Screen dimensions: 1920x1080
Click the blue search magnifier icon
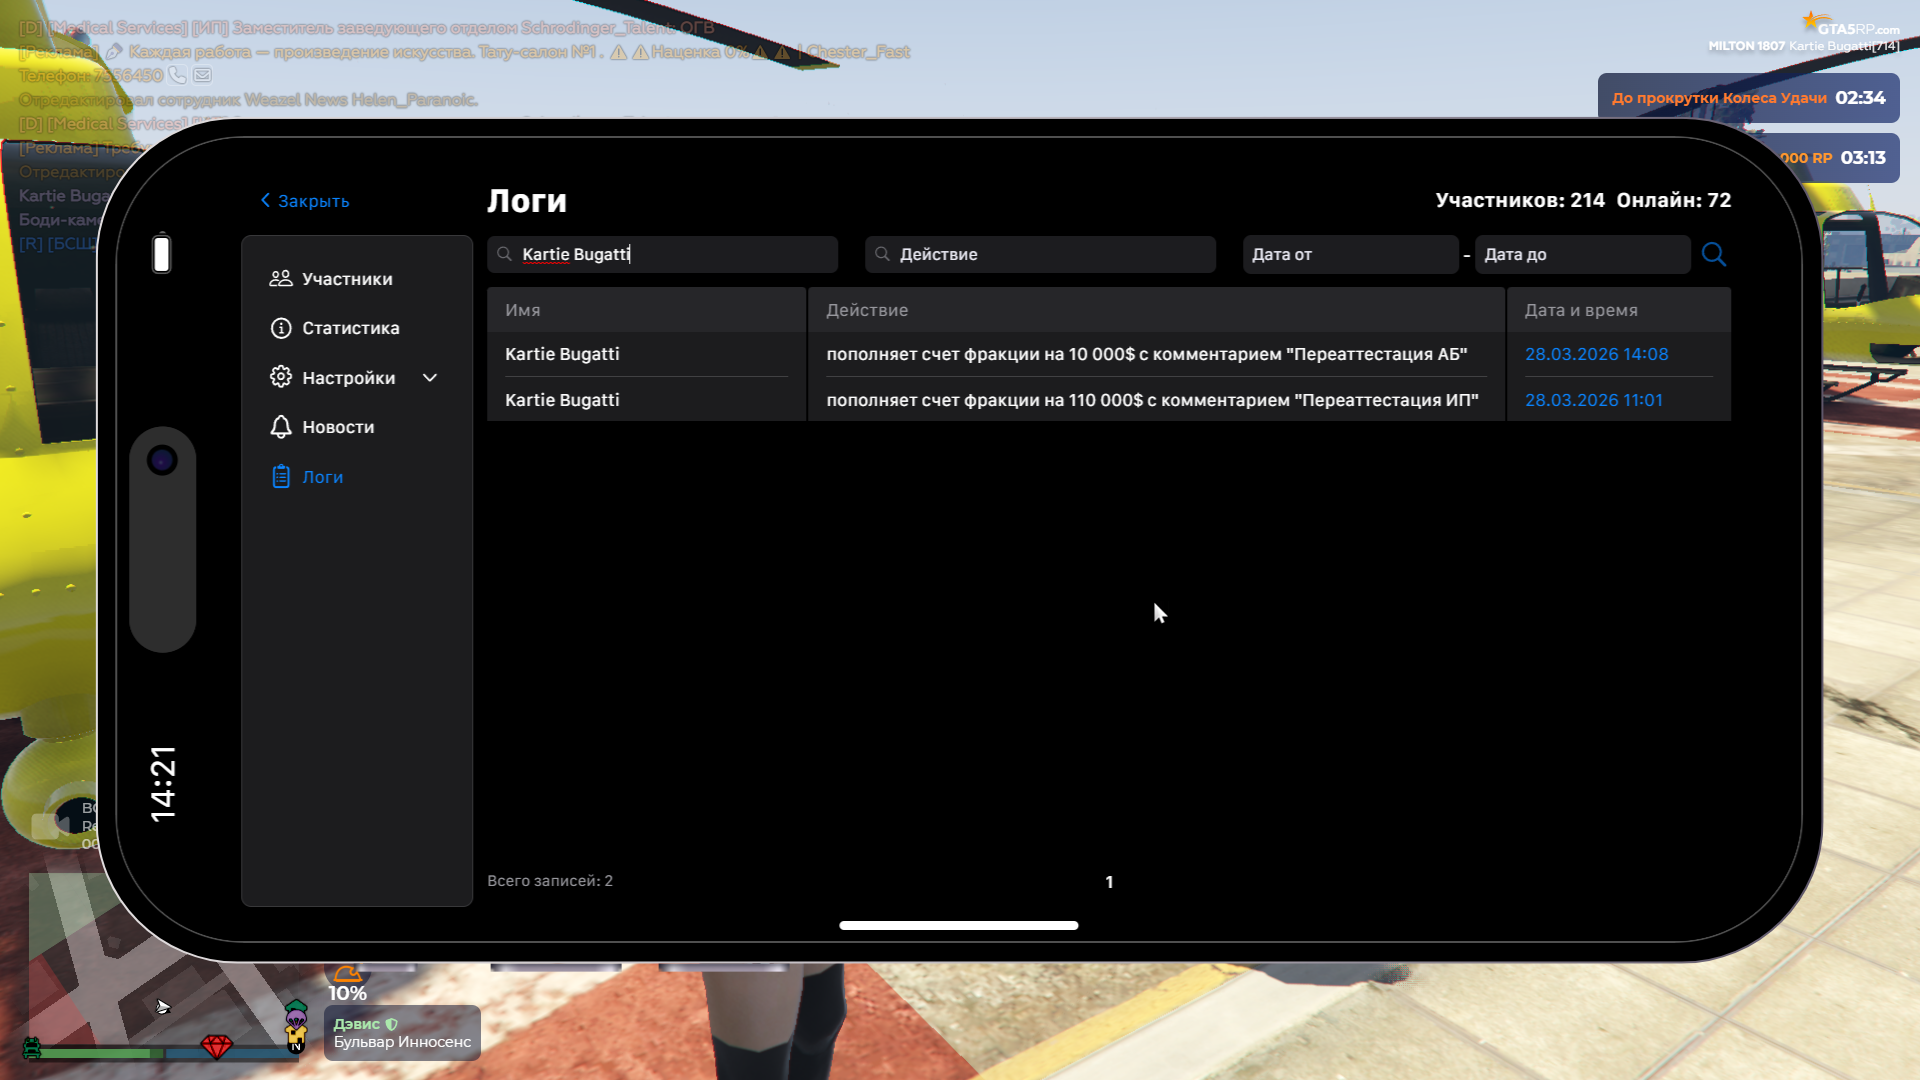point(1713,254)
